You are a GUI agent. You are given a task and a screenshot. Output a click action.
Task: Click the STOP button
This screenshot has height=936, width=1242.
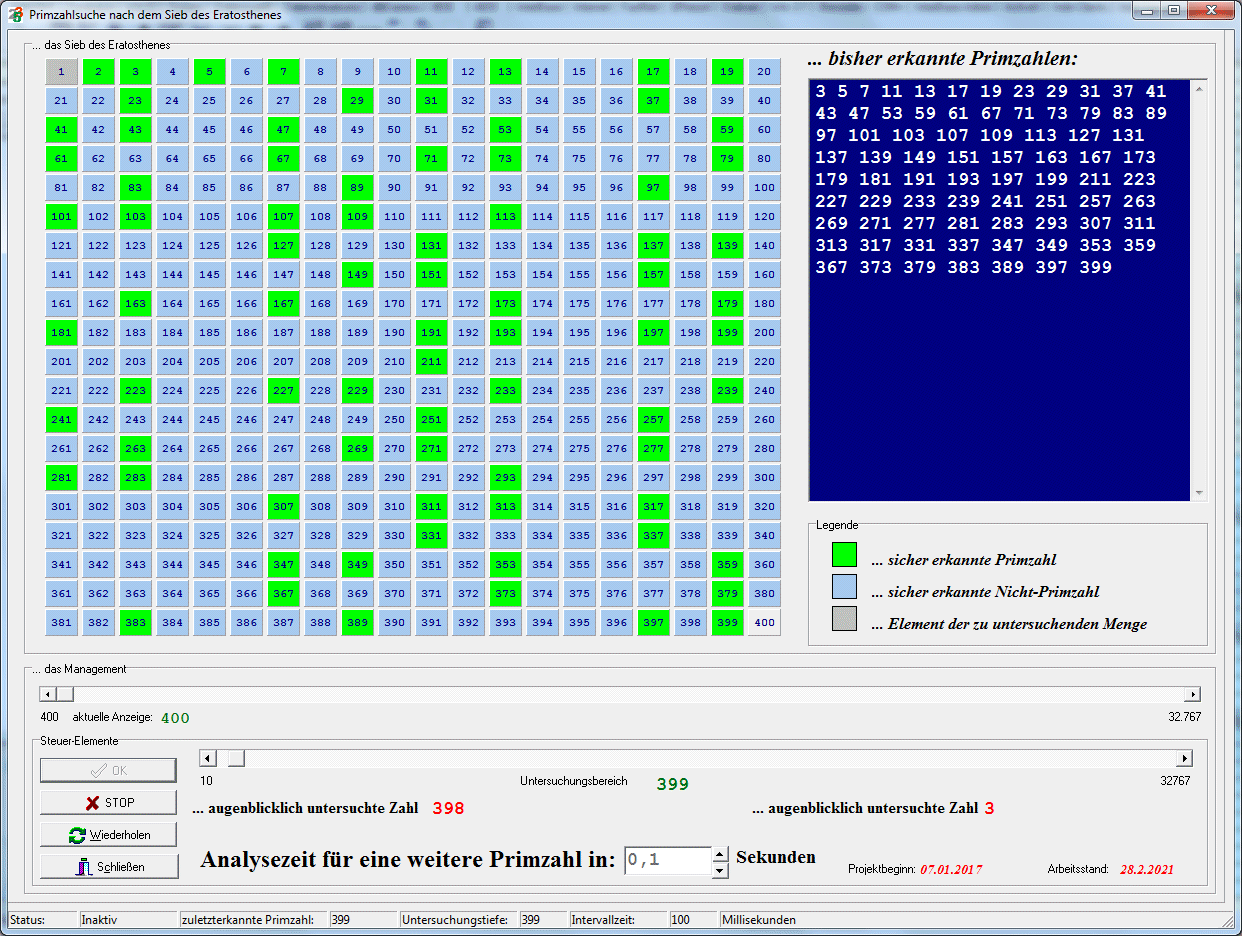(x=108, y=802)
